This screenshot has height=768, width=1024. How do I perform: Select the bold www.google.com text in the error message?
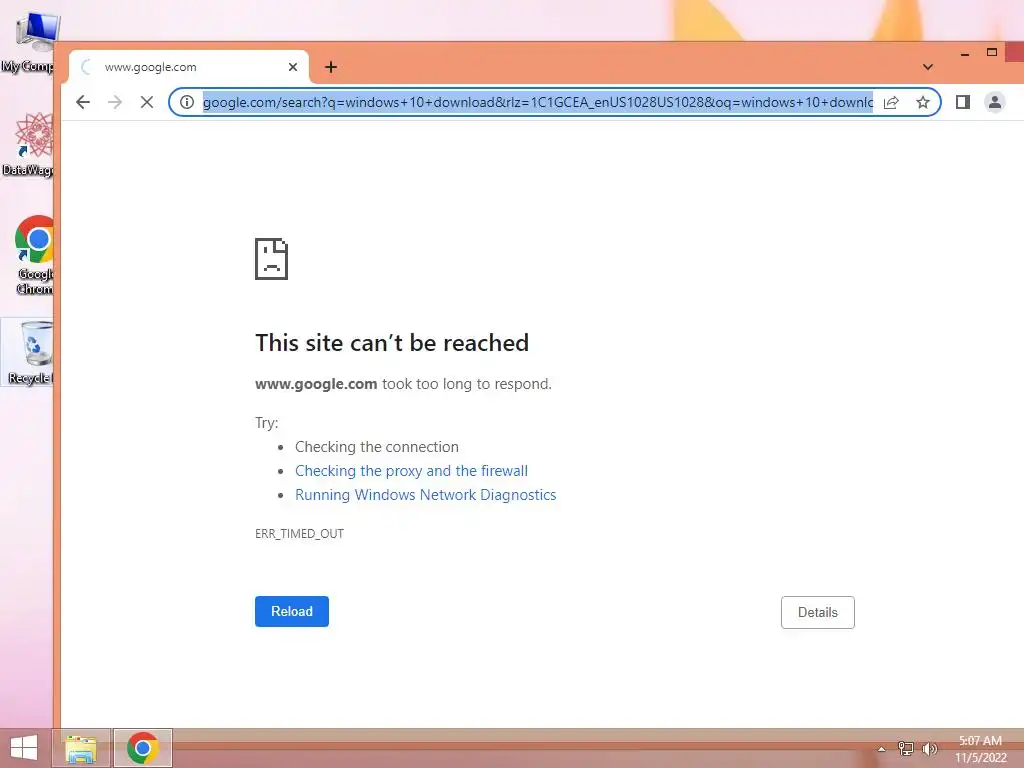(x=316, y=384)
